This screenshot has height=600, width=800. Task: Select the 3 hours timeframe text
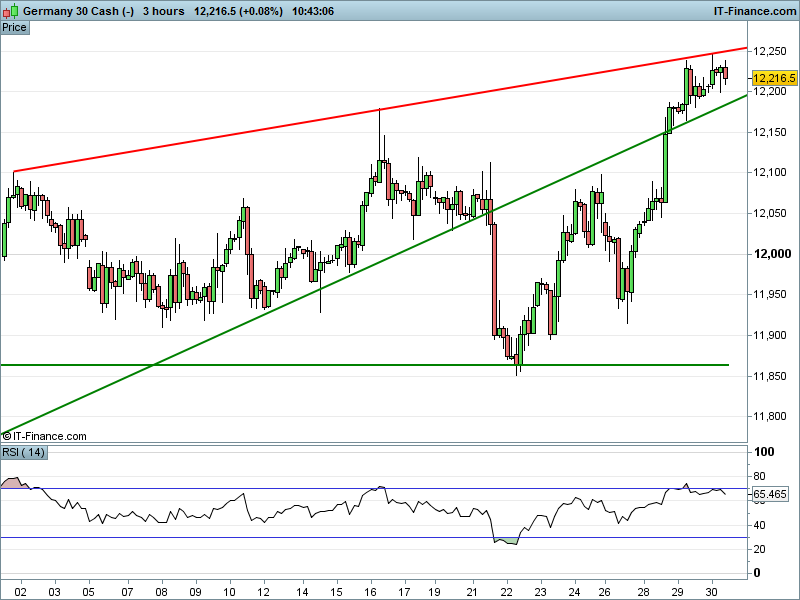click(x=163, y=11)
